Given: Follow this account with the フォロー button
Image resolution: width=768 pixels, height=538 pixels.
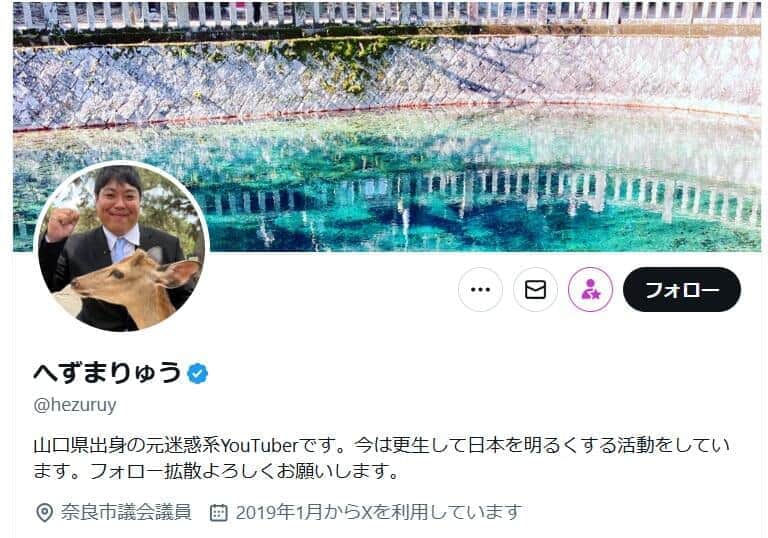Looking at the screenshot, I should [682, 289].
